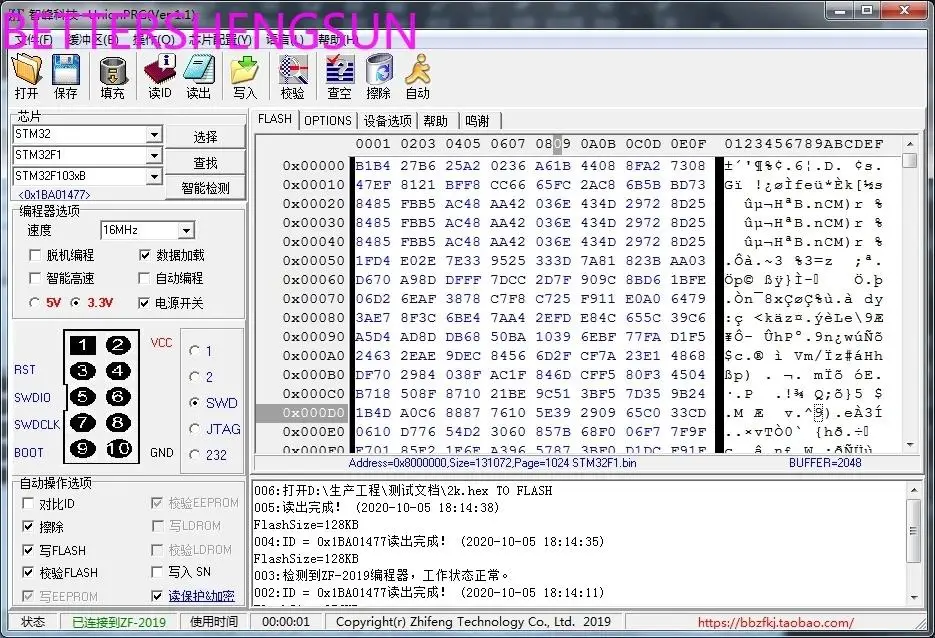This screenshot has width=935, height=638.
Task: Select the 232 interface radio button
Action: click(194, 455)
